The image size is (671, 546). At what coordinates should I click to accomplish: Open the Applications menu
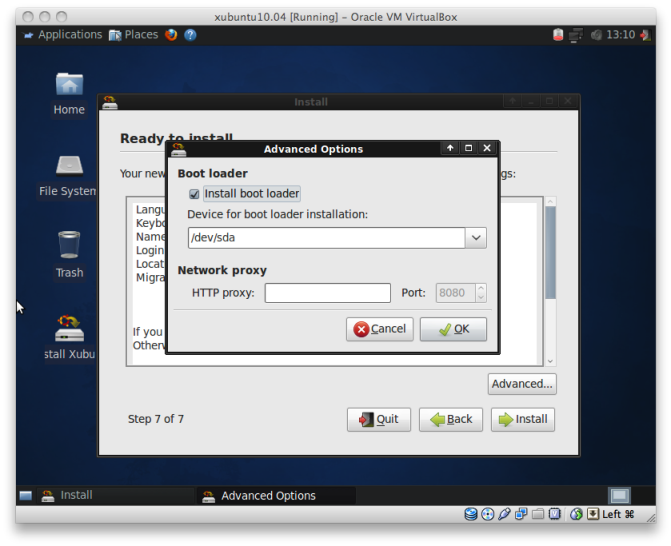pyautogui.click(x=63, y=35)
